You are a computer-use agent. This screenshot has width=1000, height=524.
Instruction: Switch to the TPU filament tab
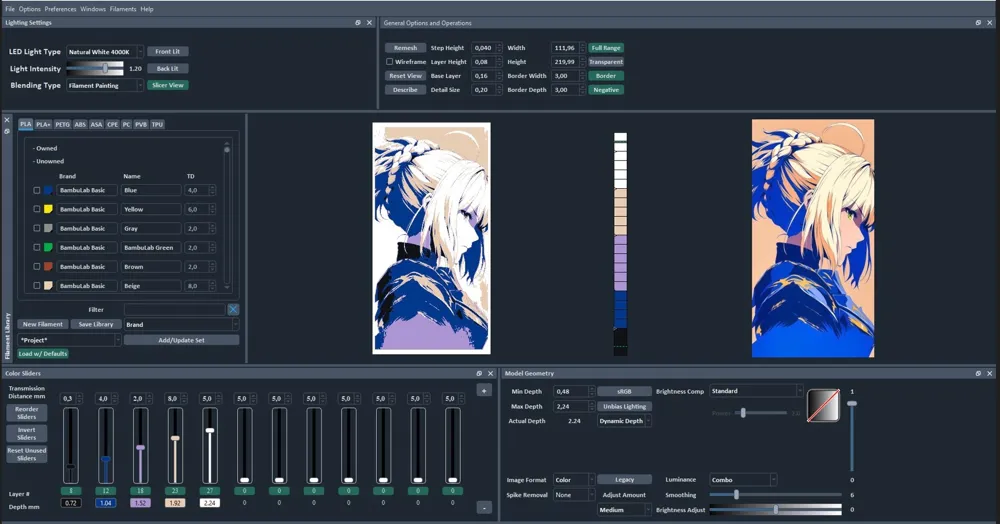(157, 124)
